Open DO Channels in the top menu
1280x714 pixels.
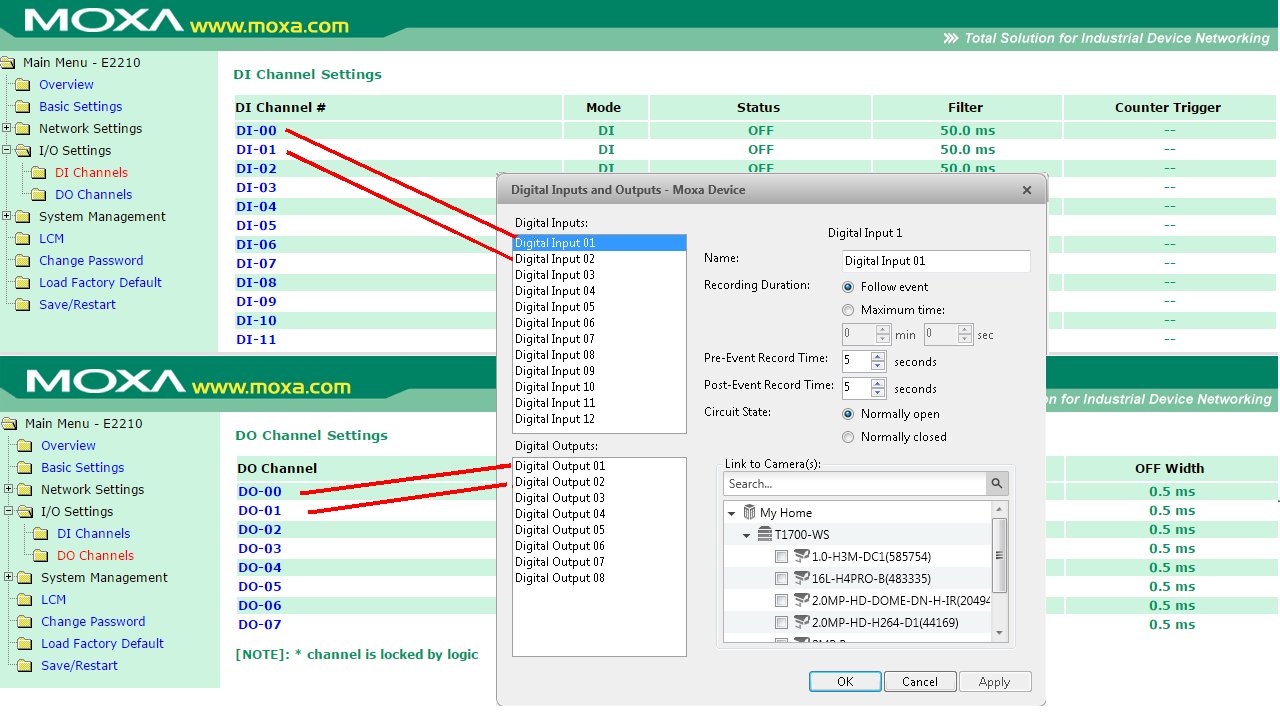pos(93,195)
